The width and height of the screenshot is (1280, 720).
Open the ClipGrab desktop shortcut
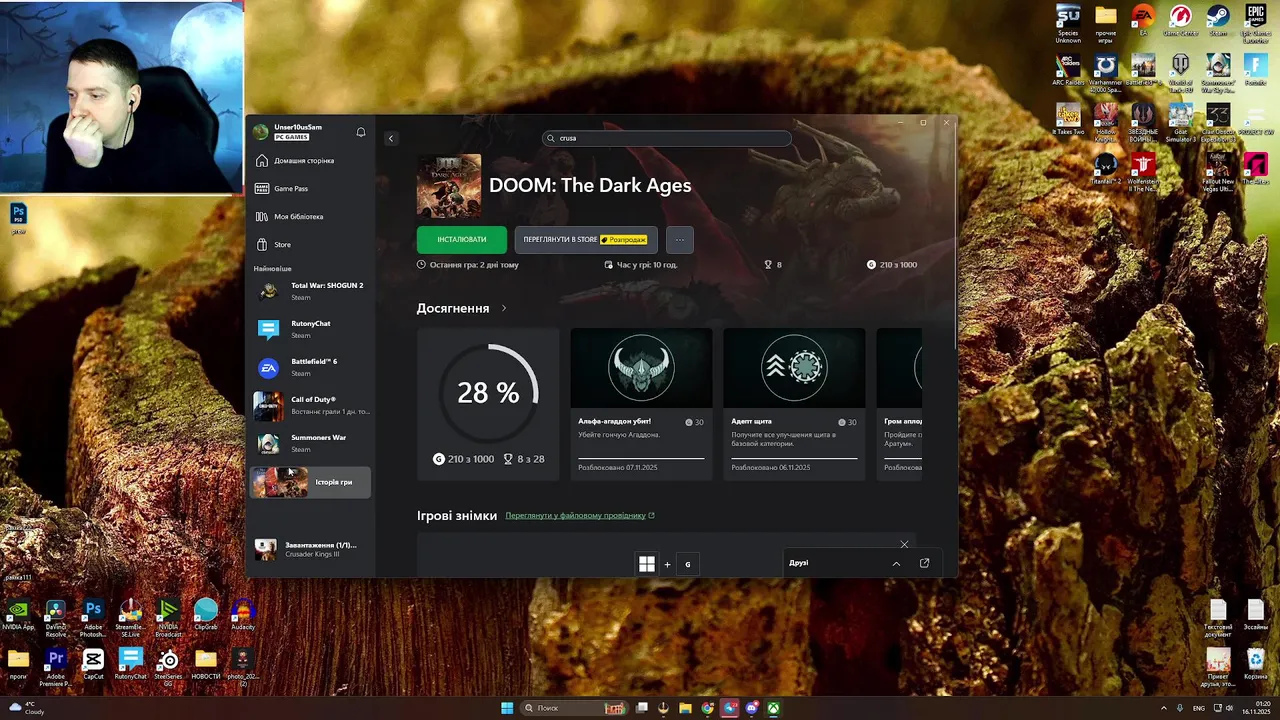click(x=206, y=615)
